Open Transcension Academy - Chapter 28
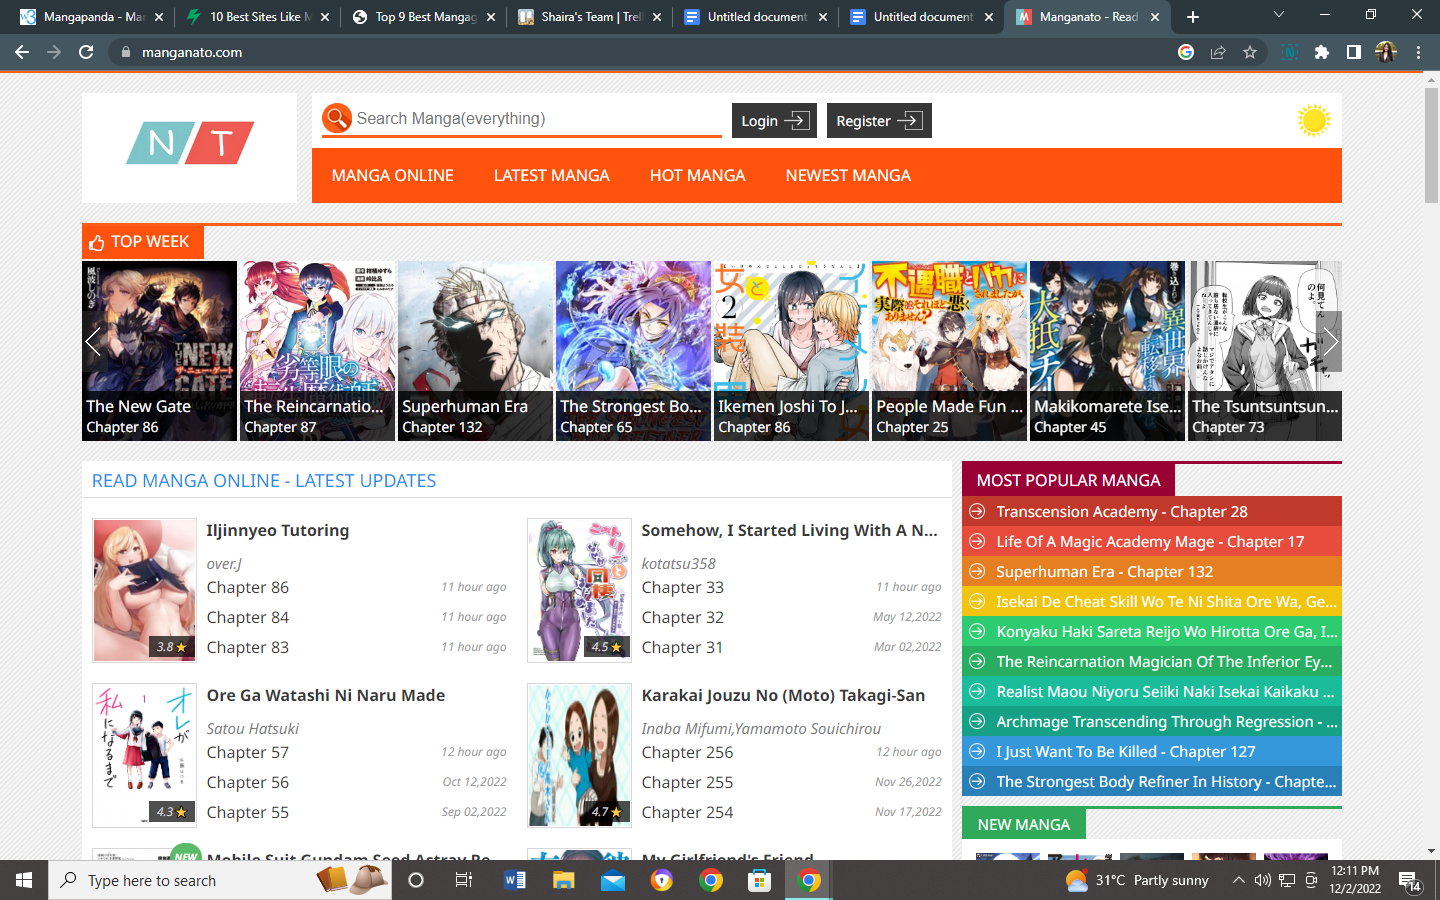This screenshot has height=900, width=1440. coord(1122,511)
